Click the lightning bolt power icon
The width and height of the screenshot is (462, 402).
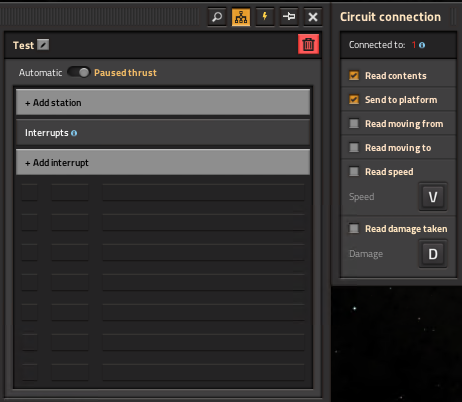point(265,17)
